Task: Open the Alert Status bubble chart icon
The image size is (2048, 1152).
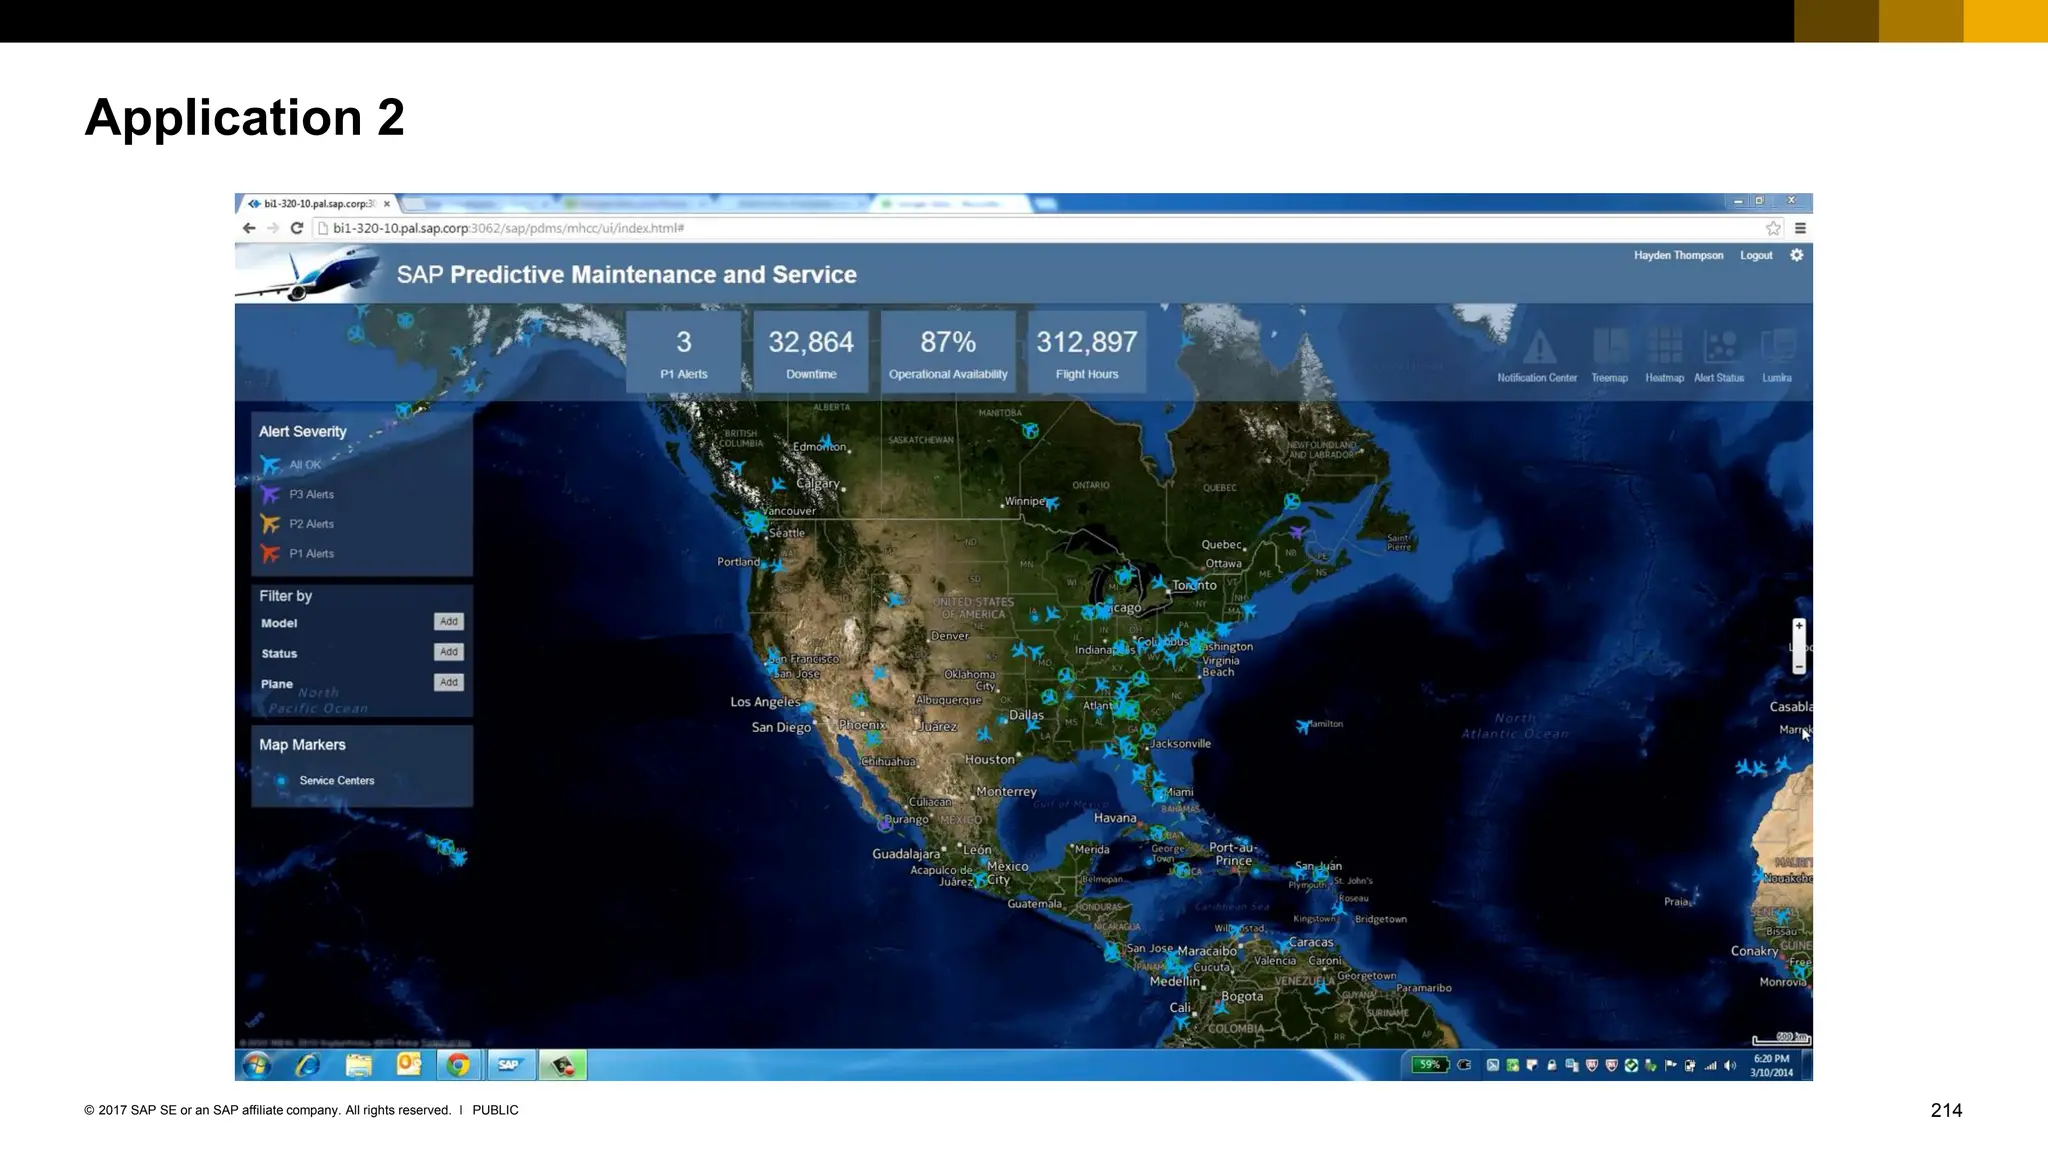Action: [x=1719, y=348]
